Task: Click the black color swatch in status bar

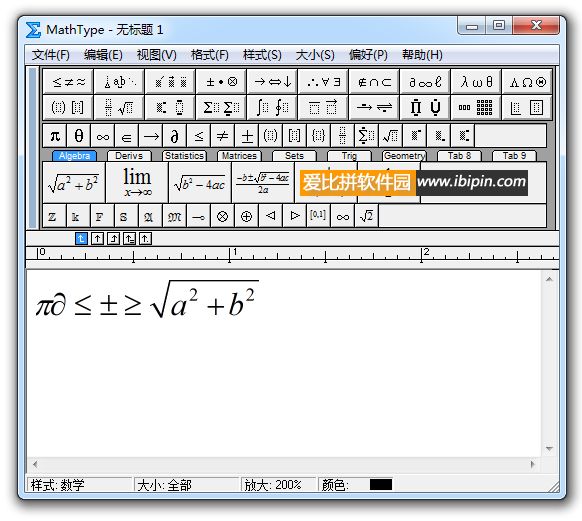Action: pyautogui.click(x=381, y=484)
